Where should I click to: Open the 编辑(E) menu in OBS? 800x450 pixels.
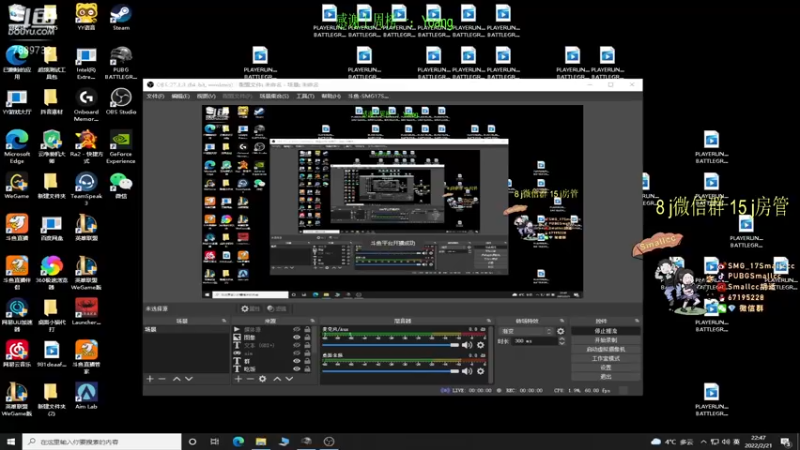[180, 96]
